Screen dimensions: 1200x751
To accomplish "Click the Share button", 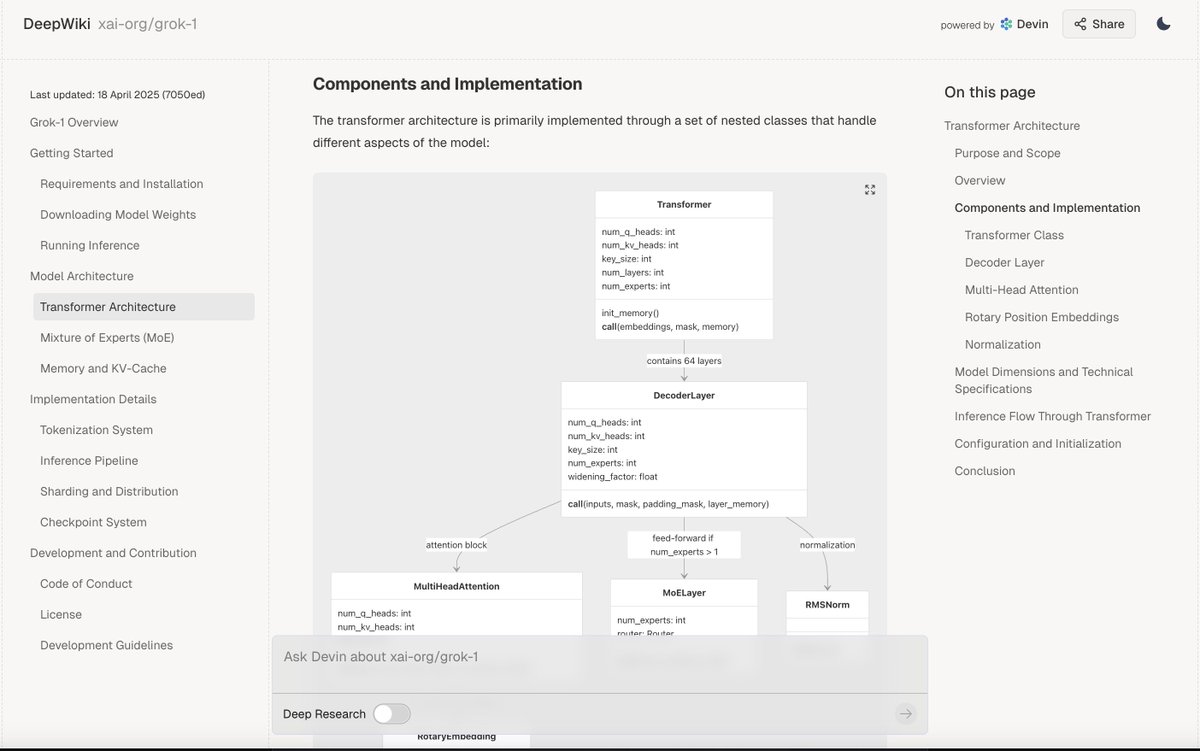I will pyautogui.click(x=1098, y=23).
